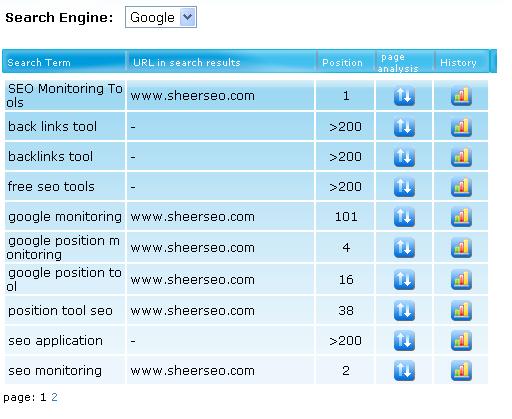Image resolution: width=512 pixels, height=419 pixels.
Task: Open page analysis for seo application
Action: click(x=404, y=341)
